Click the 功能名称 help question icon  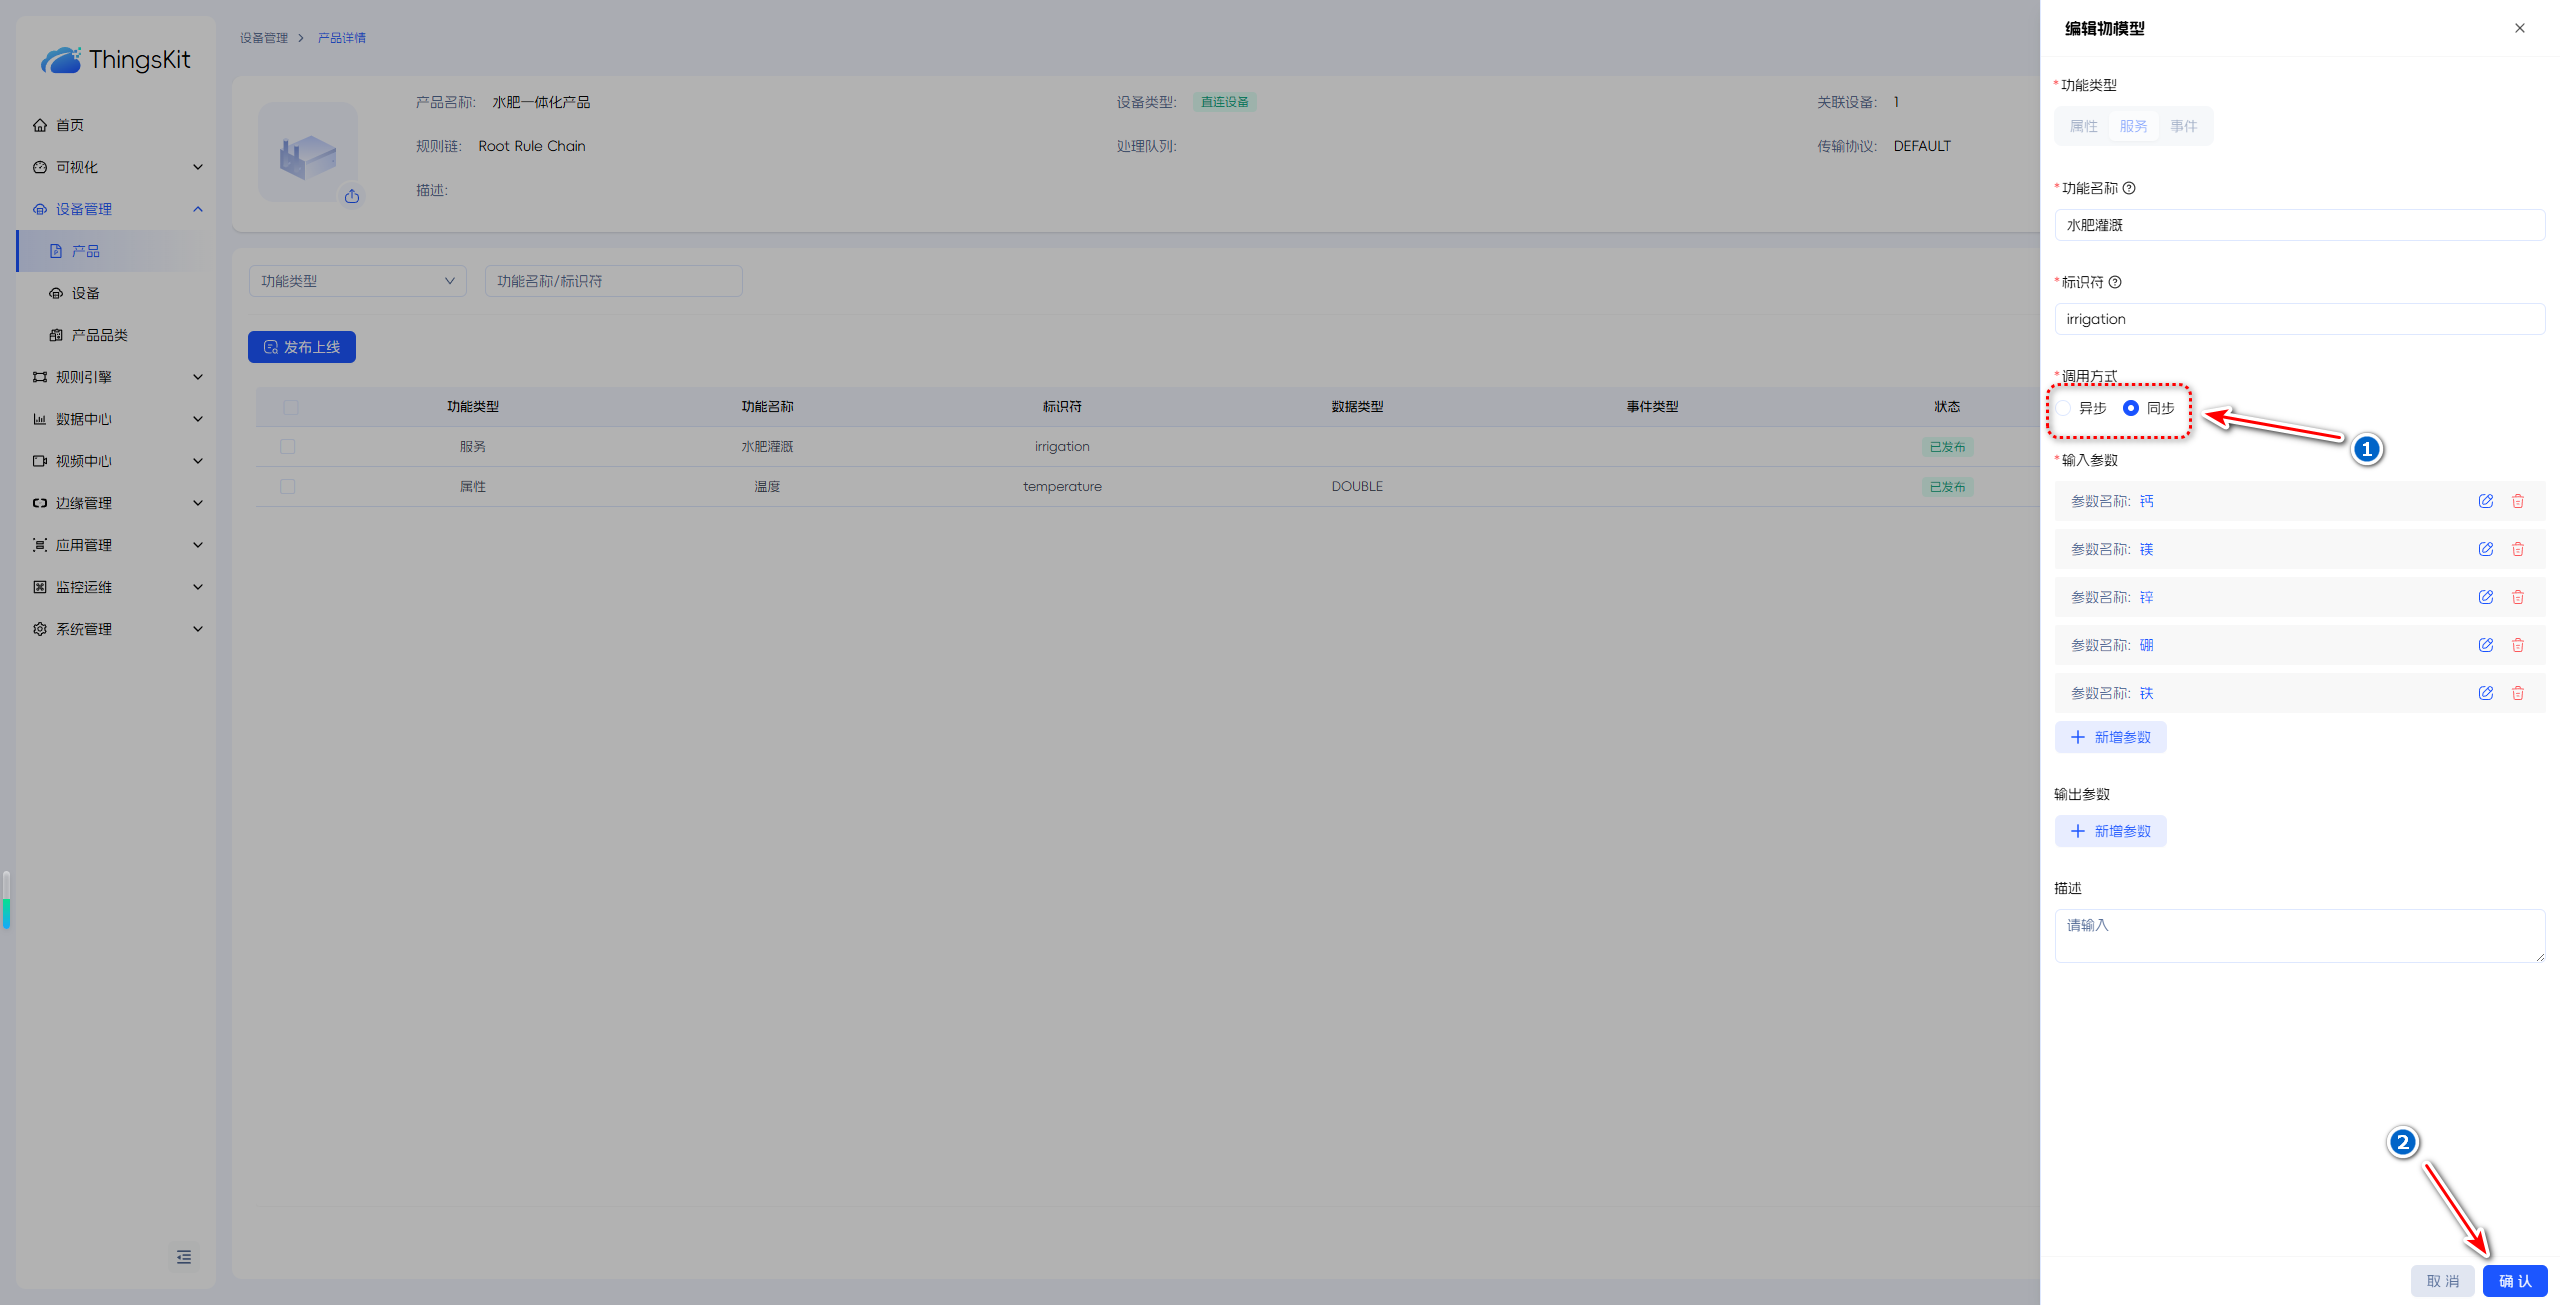pos(2129,188)
